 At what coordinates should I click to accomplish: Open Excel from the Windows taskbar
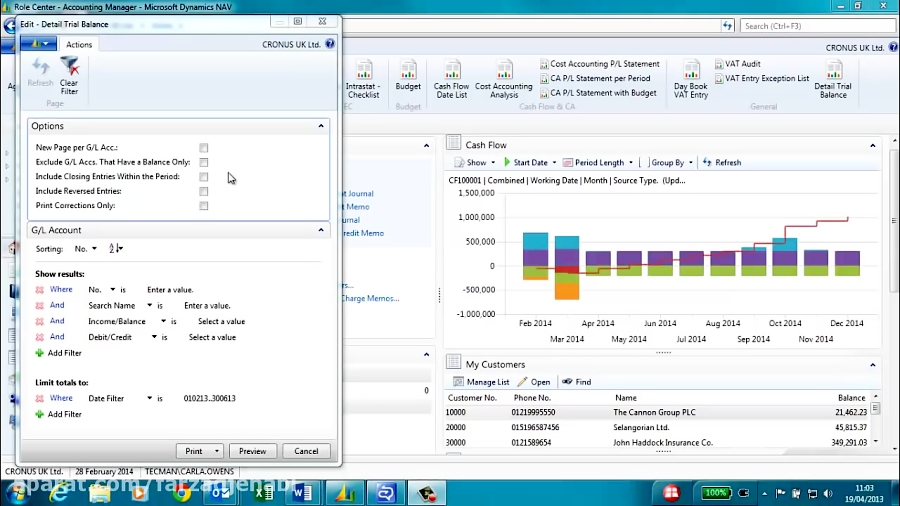(x=263, y=493)
